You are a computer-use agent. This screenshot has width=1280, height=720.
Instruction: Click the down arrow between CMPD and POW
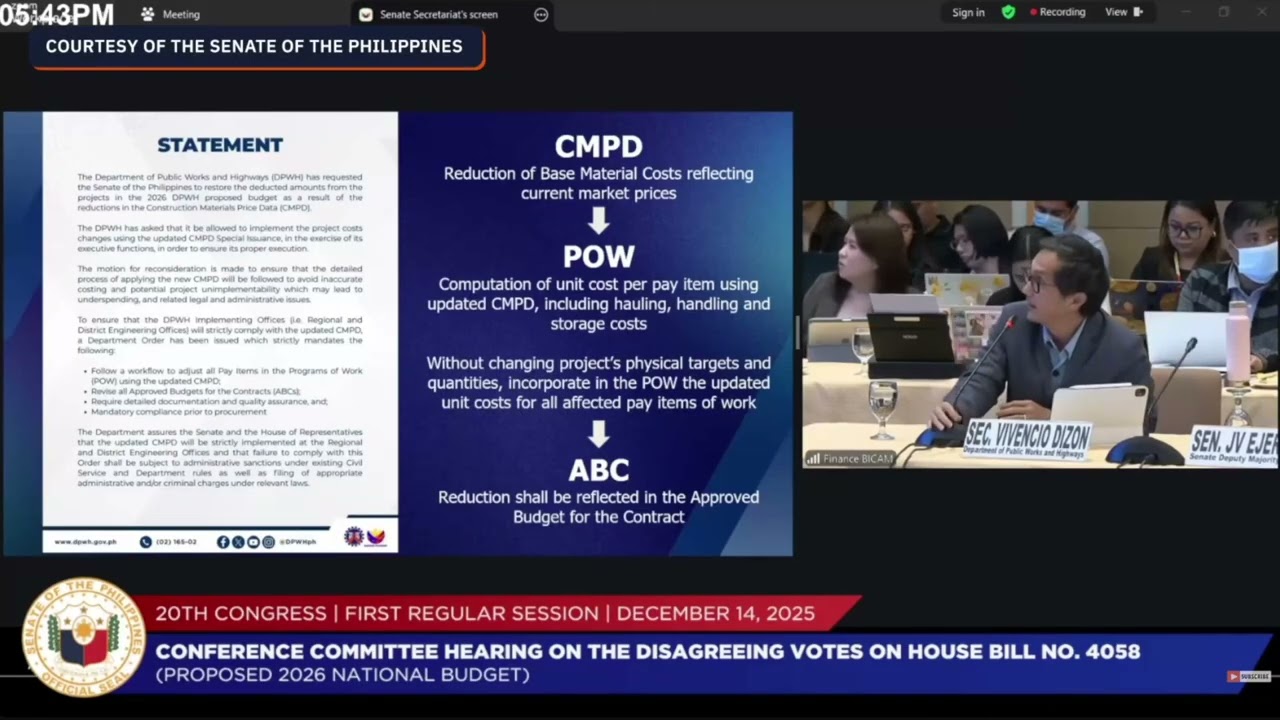[598, 220]
